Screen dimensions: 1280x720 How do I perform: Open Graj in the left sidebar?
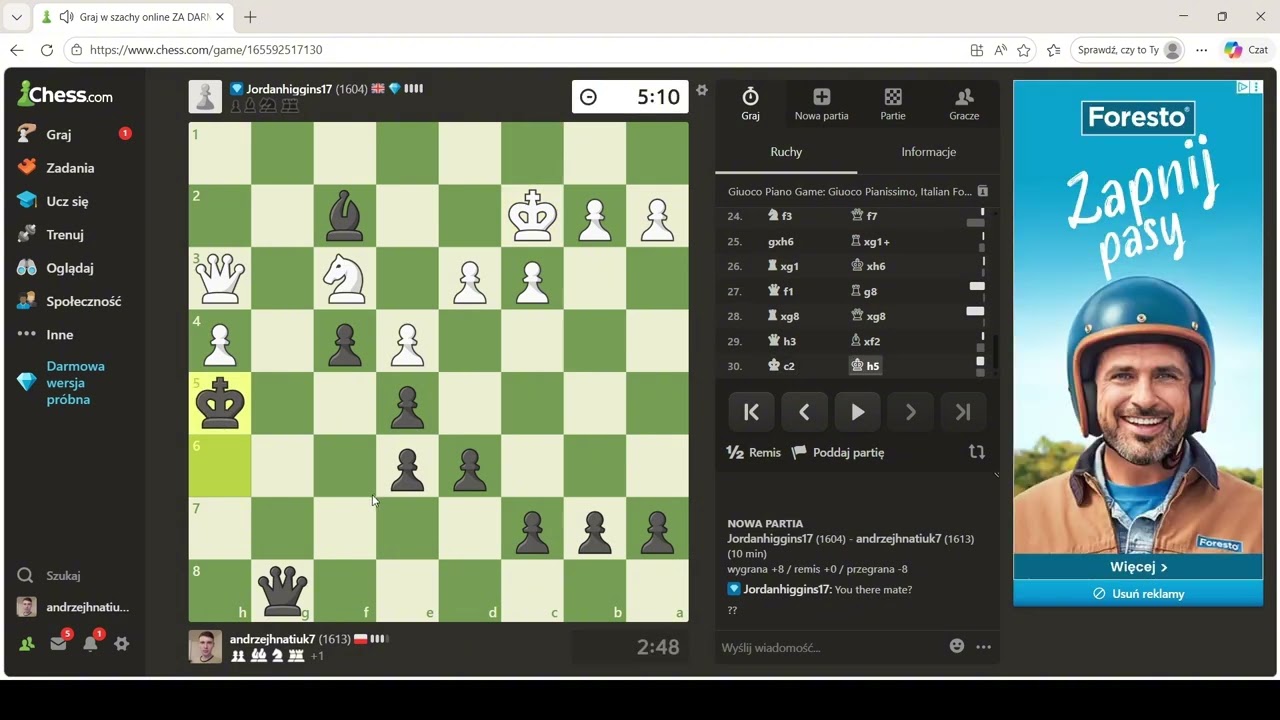pyautogui.click(x=59, y=134)
